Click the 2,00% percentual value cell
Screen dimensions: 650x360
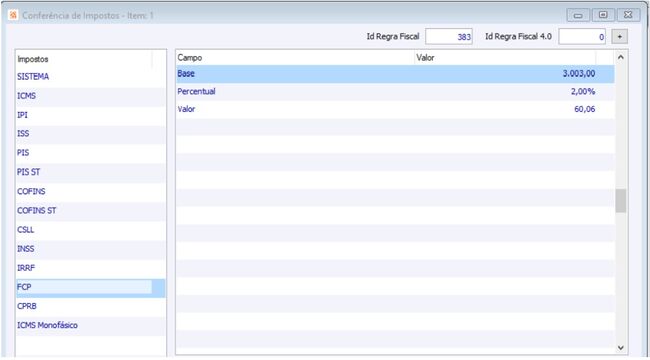505,92
